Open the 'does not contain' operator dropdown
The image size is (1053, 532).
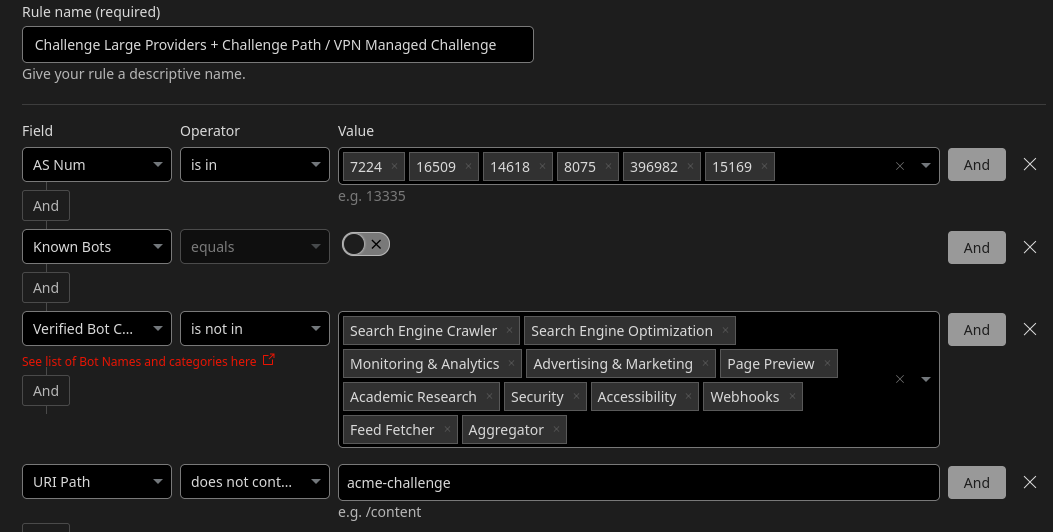pos(255,482)
